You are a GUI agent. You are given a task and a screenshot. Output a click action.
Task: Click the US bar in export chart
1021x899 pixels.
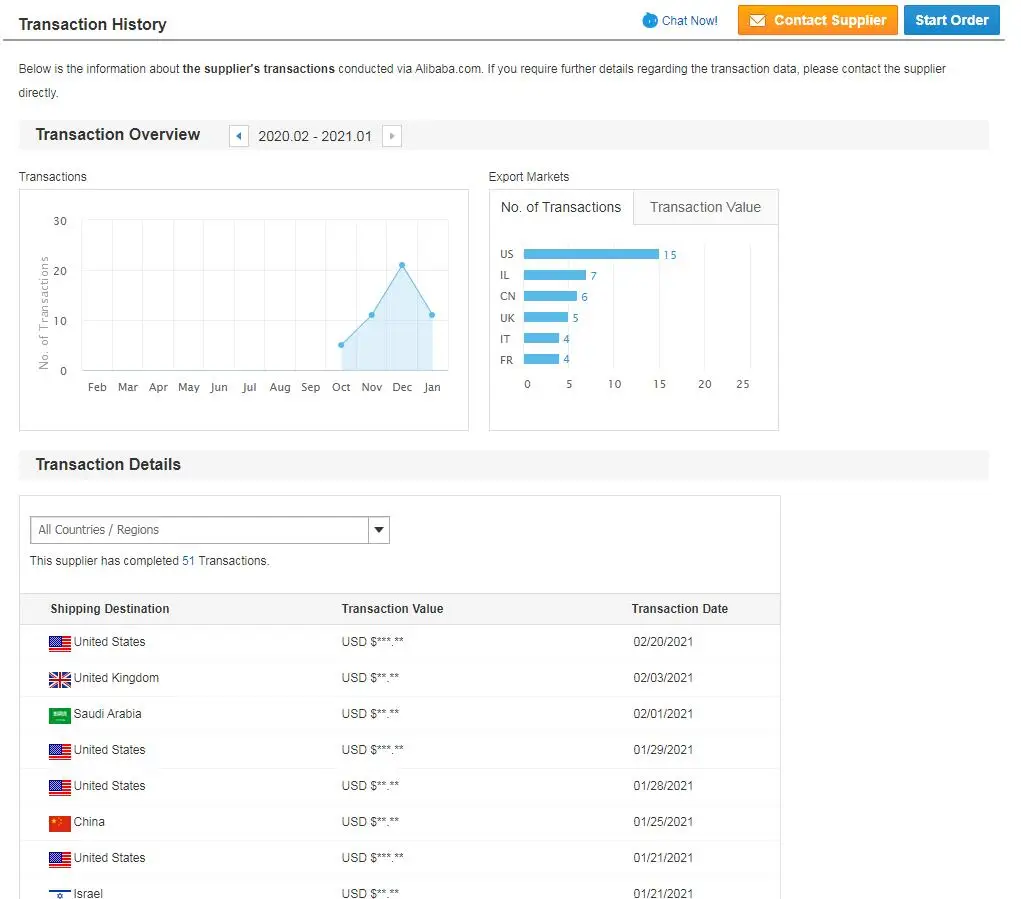point(590,254)
